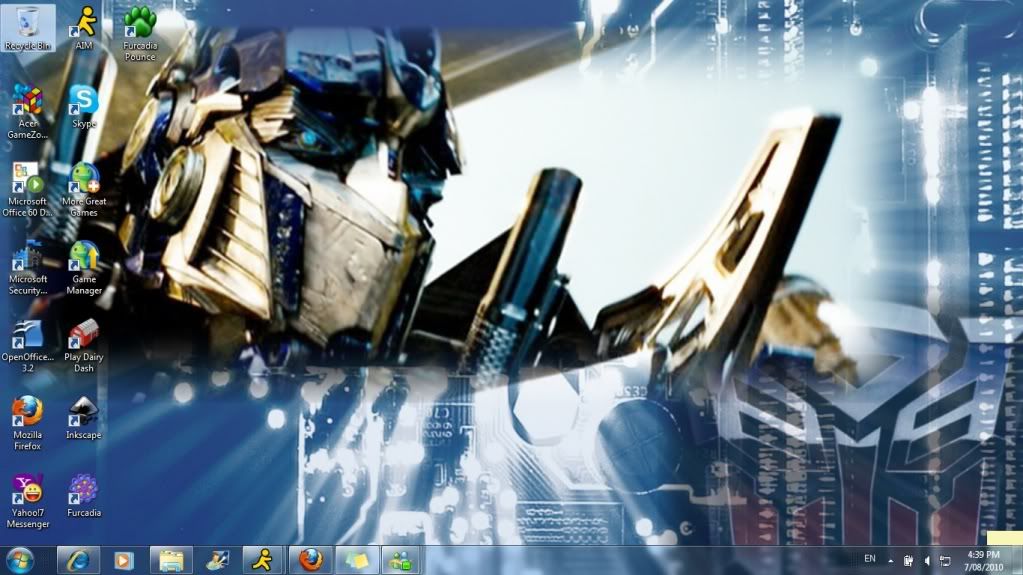The image size is (1023, 575).
Task: Select the Skype desktop shortcut
Action: tap(84, 102)
